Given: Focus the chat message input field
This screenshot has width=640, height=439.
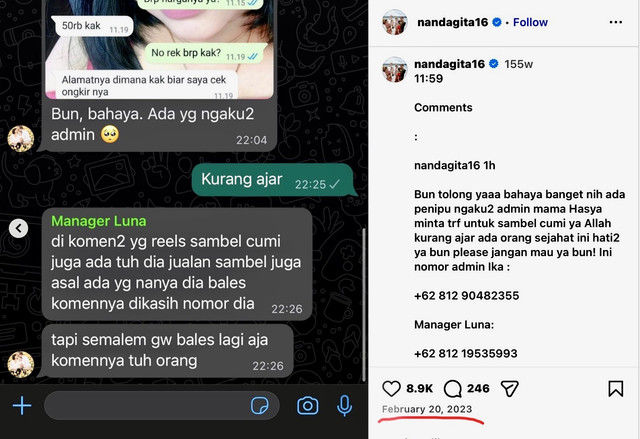Looking at the screenshot, I should [162, 406].
